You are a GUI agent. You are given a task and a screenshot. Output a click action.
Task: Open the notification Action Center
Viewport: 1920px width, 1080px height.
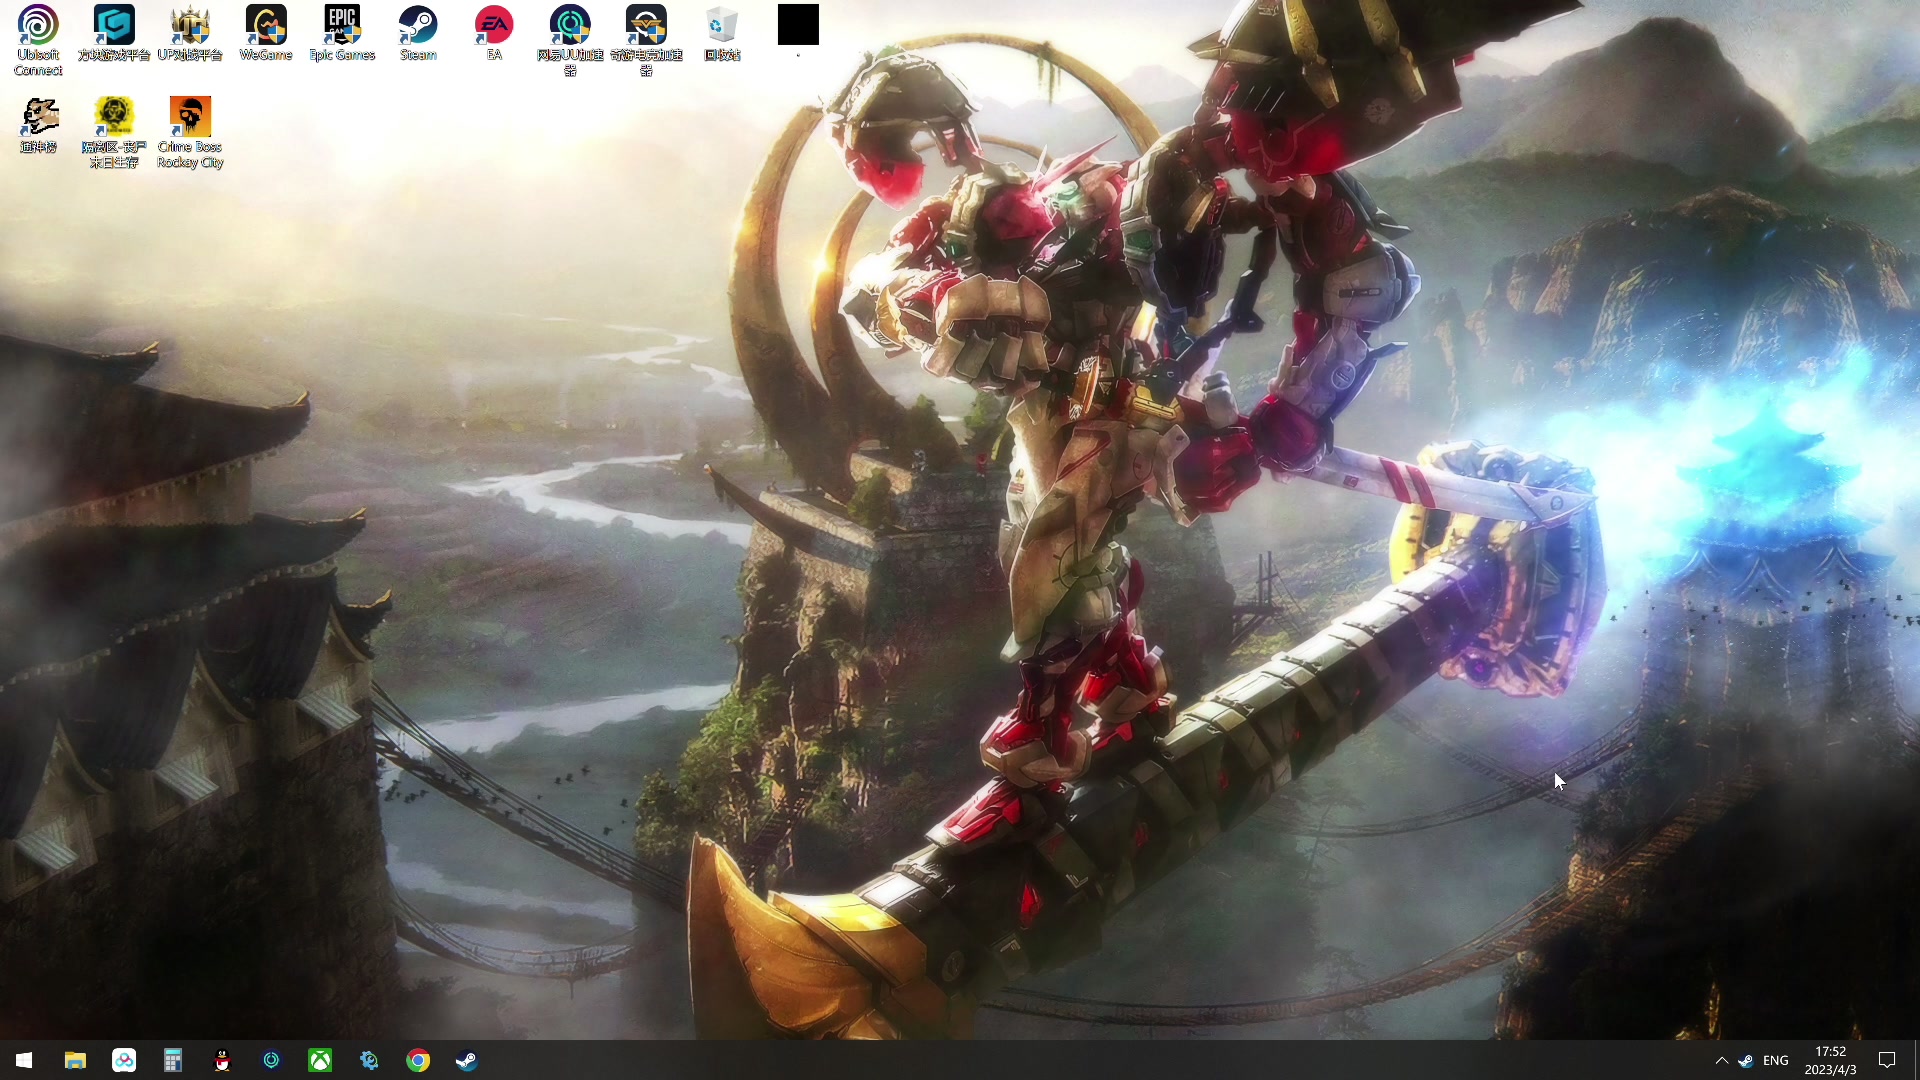[1887, 1060]
